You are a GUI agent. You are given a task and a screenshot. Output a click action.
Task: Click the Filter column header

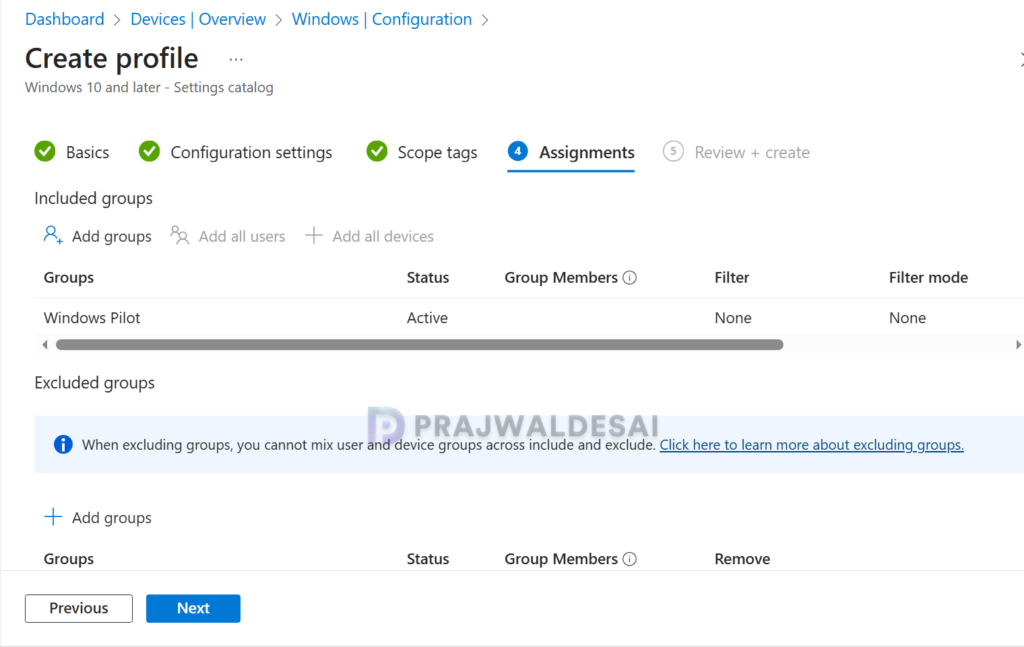731,277
